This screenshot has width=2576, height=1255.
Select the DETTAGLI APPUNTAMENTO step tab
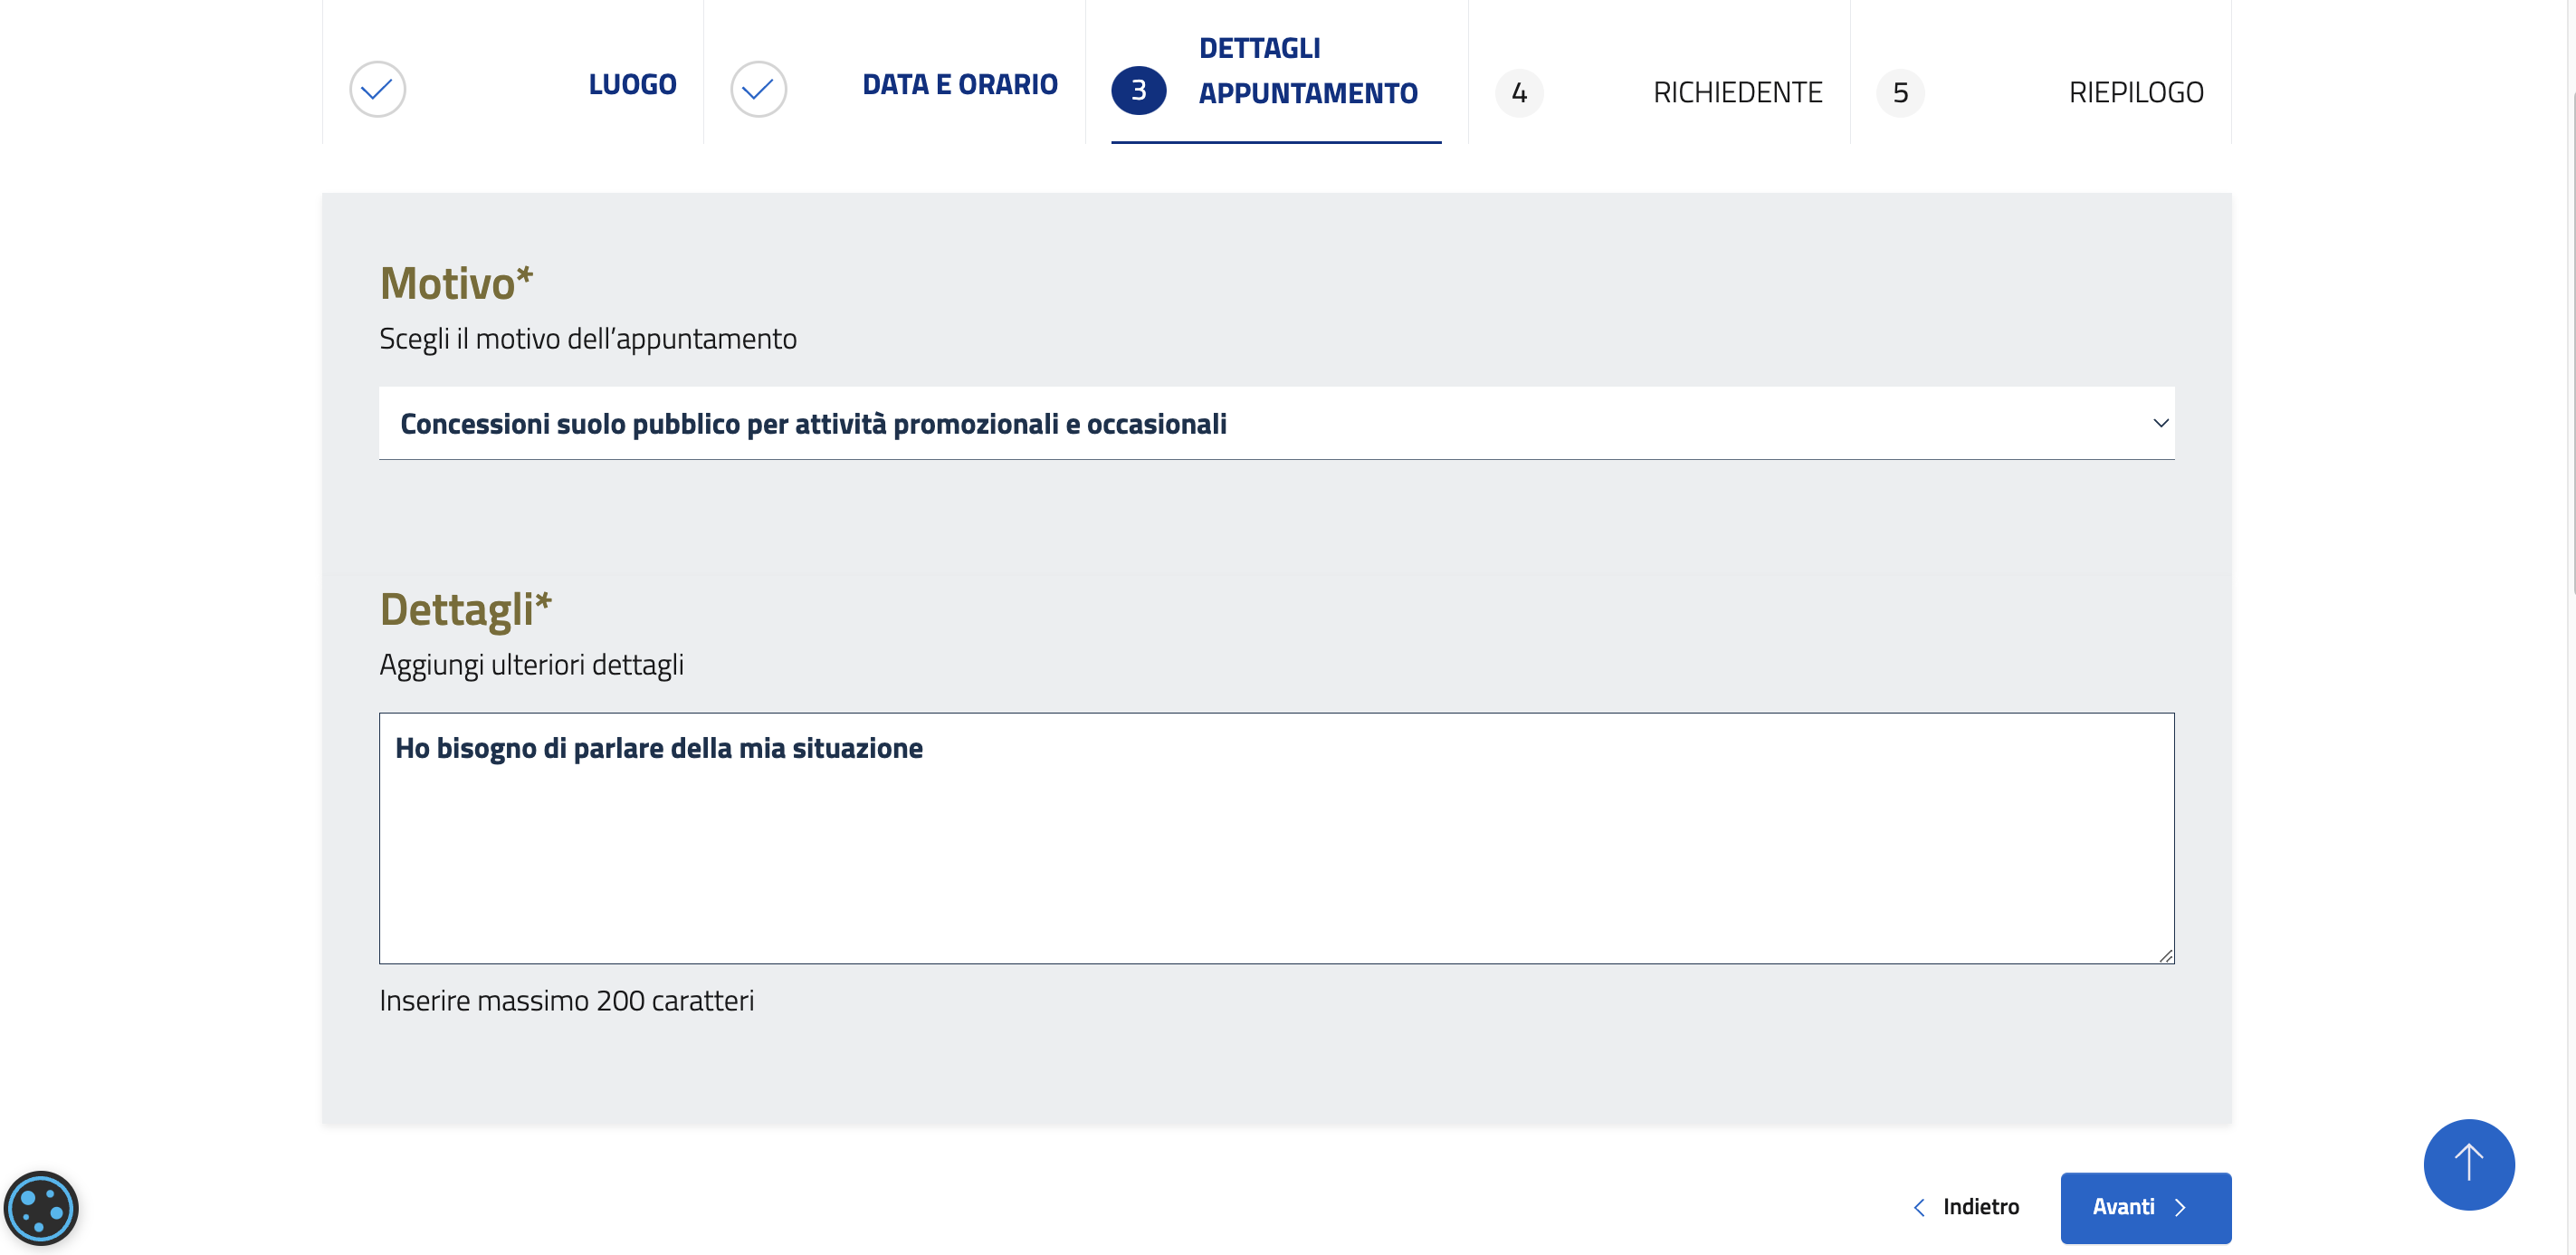coord(1307,71)
